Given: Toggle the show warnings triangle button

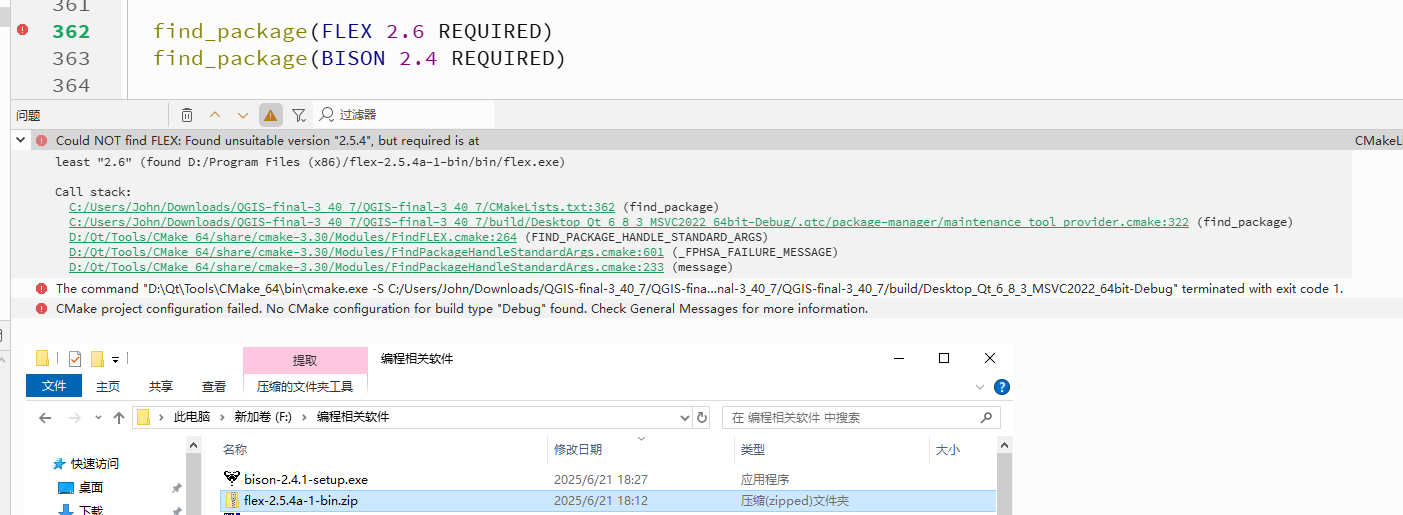Looking at the screenshot, I should tap(270, 115).
